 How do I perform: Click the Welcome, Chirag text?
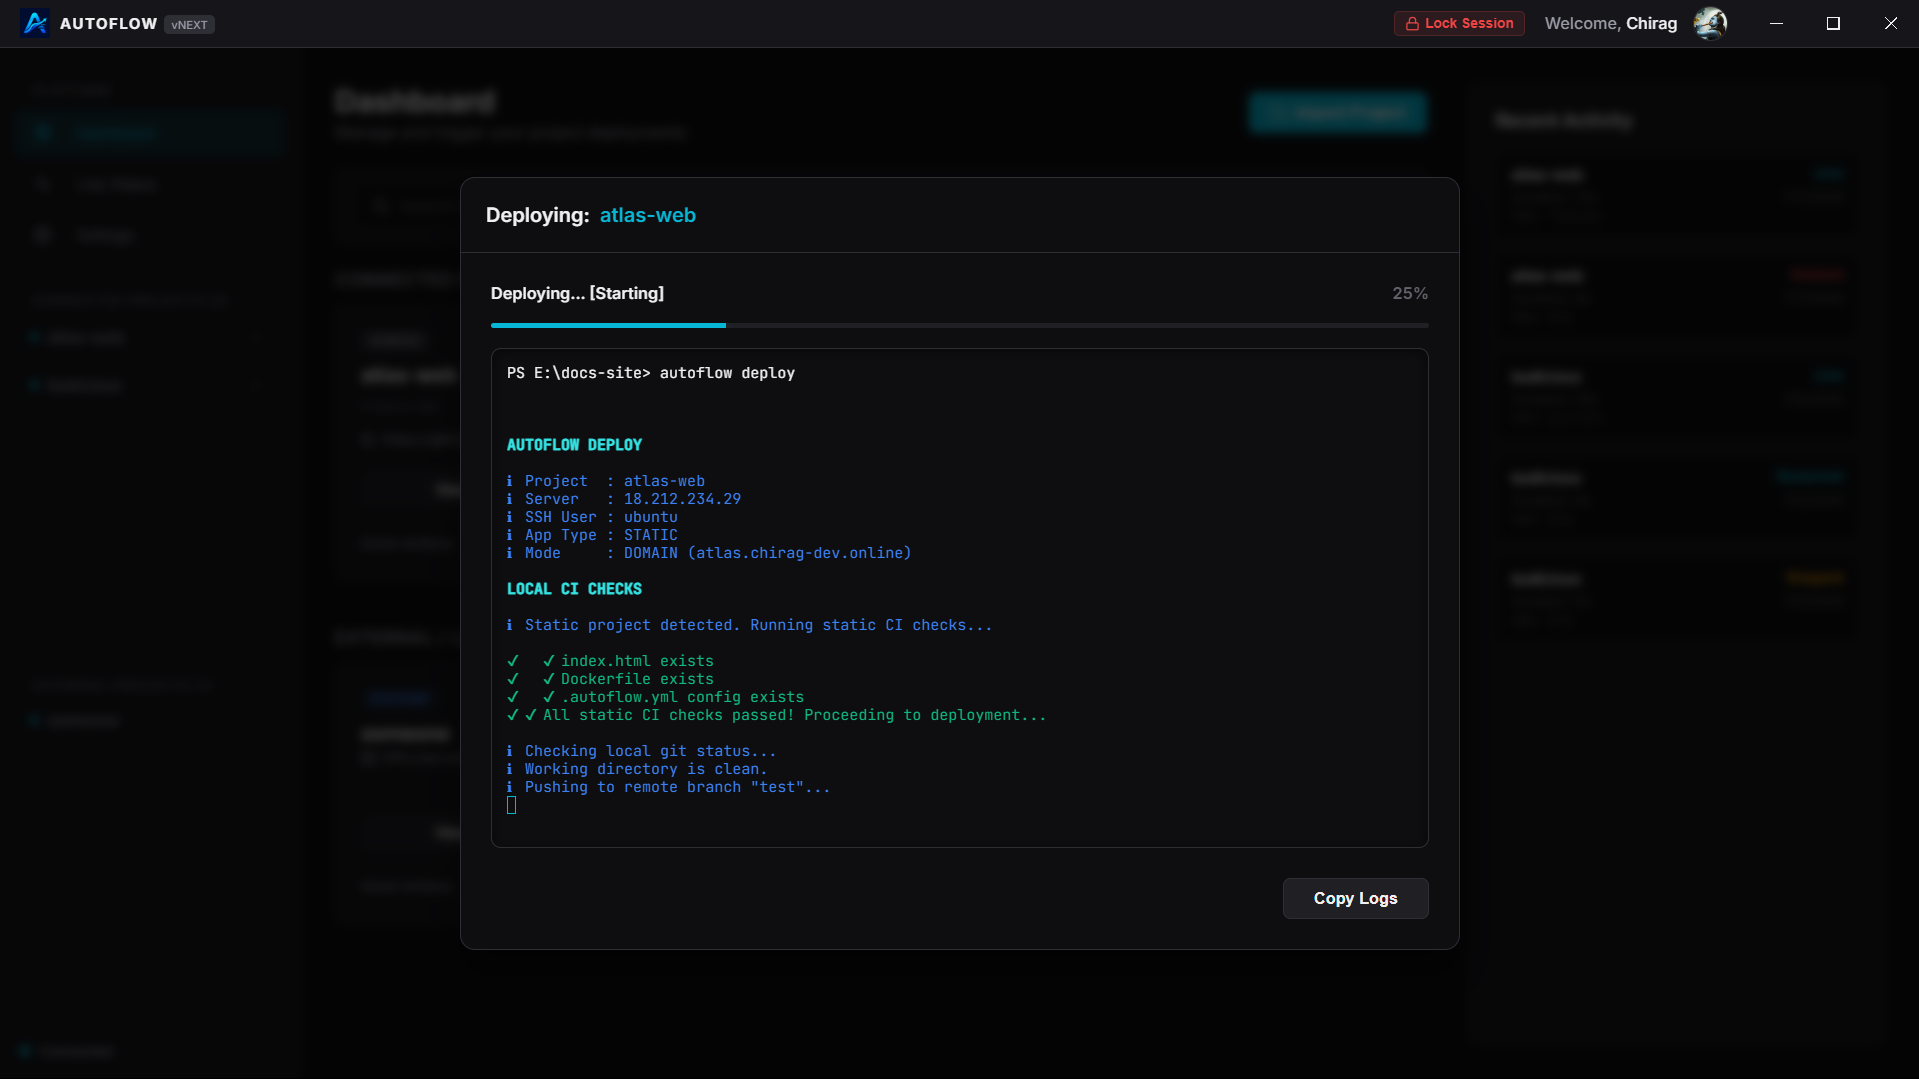1610,23
